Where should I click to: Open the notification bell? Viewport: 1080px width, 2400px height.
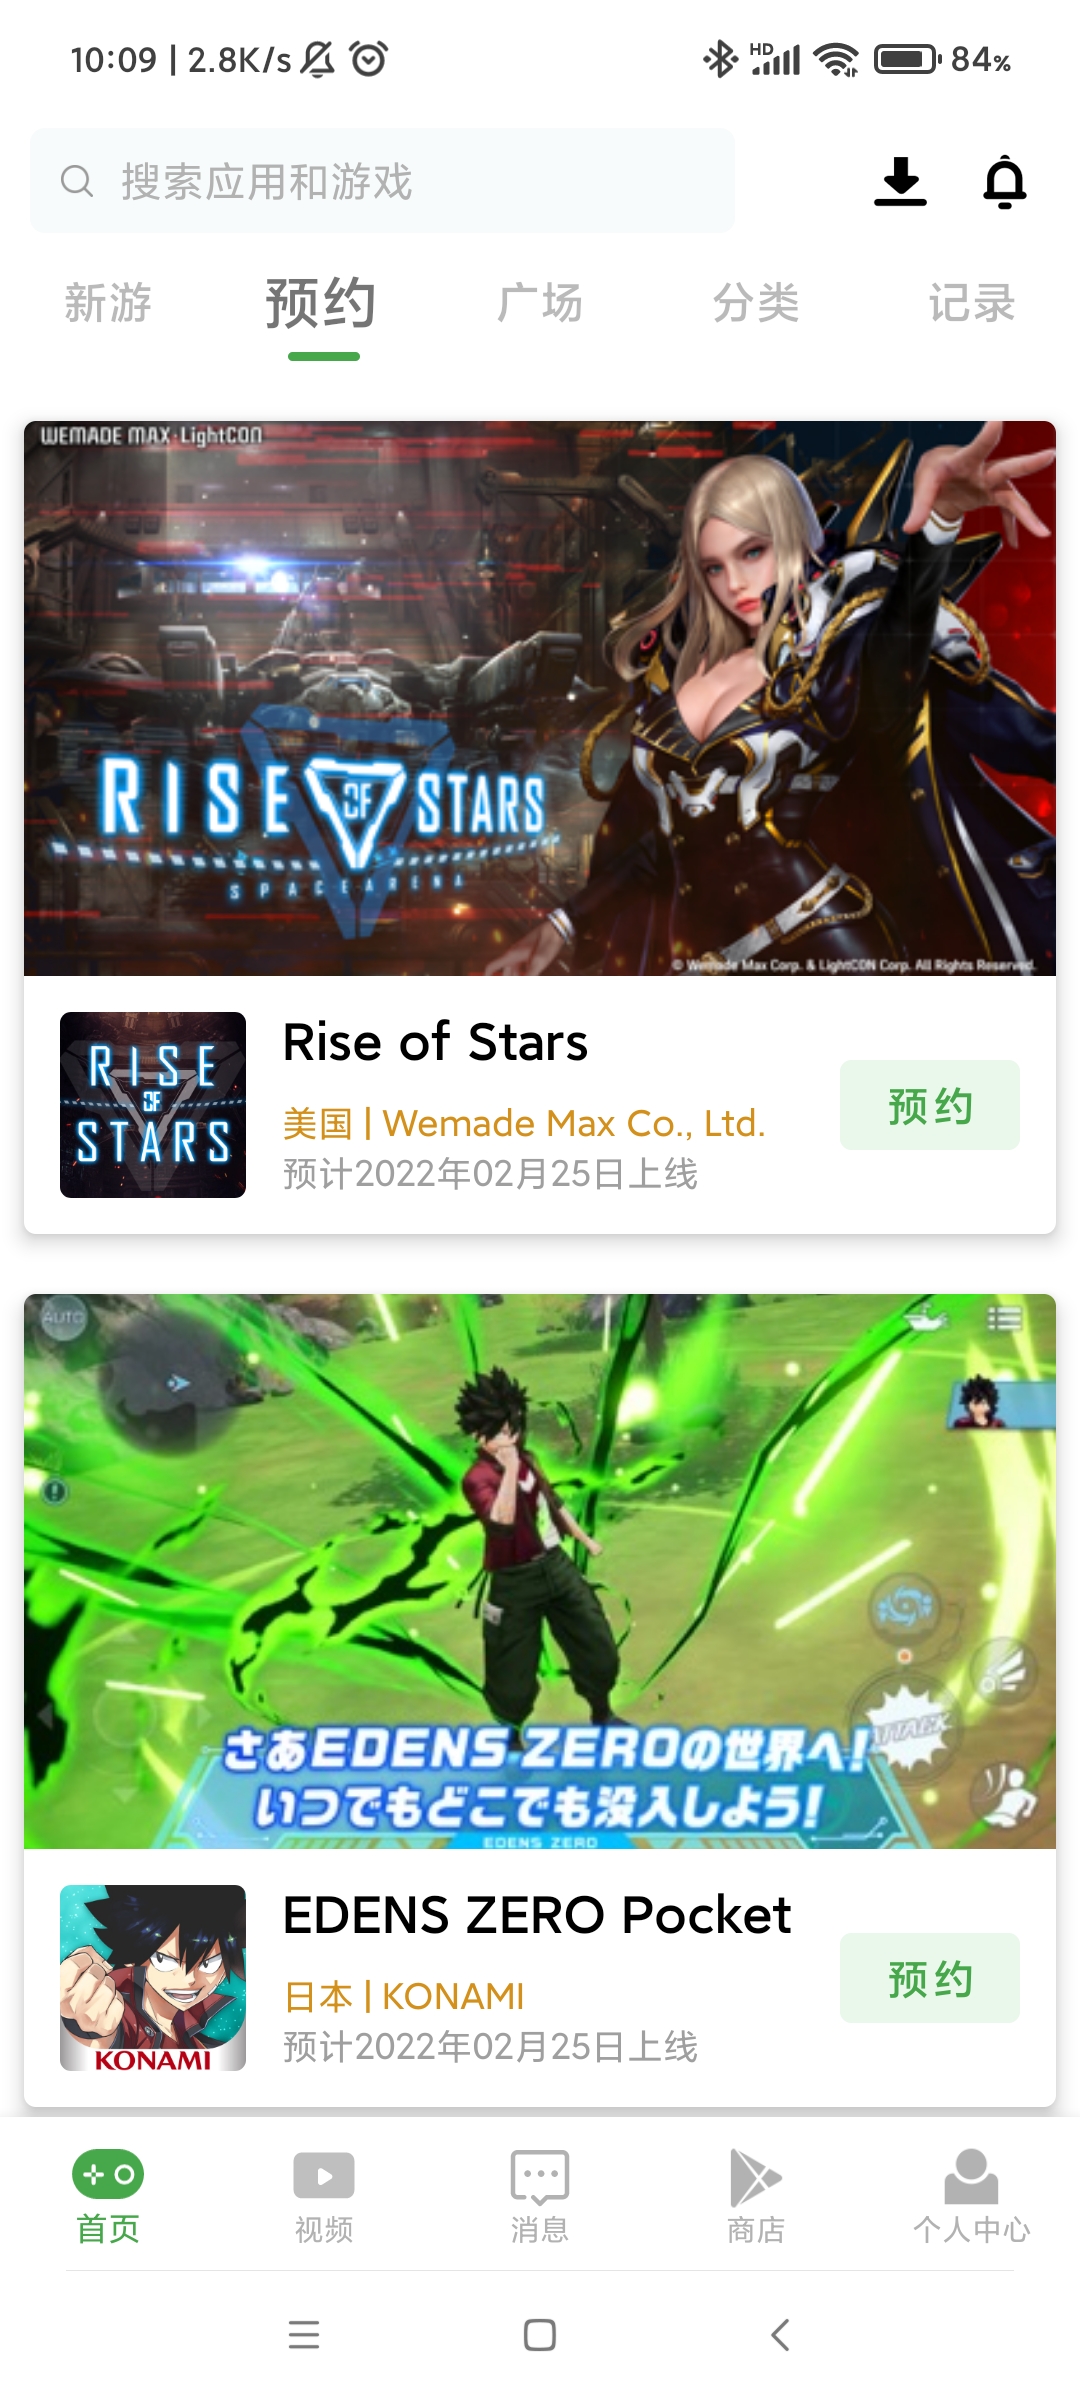(x=1005, y=182)
